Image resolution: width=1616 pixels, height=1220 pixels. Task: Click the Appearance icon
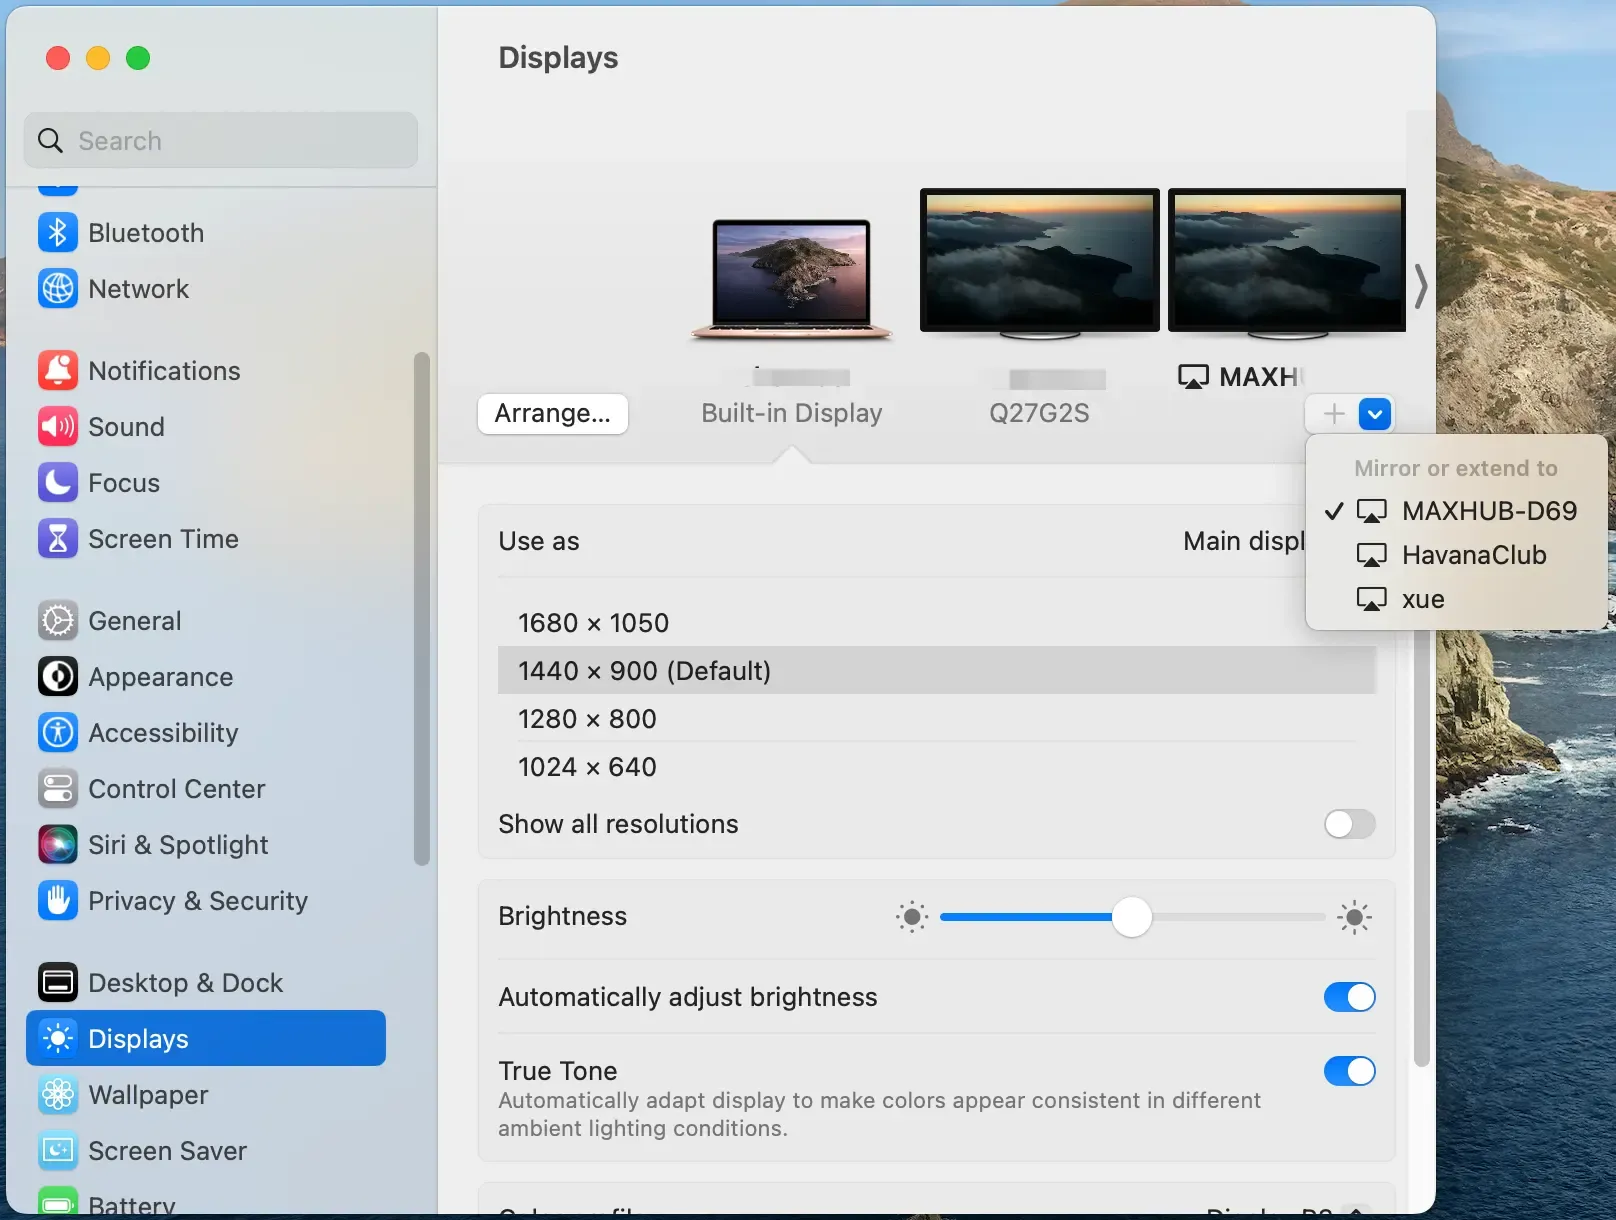(x=58, y=677)
